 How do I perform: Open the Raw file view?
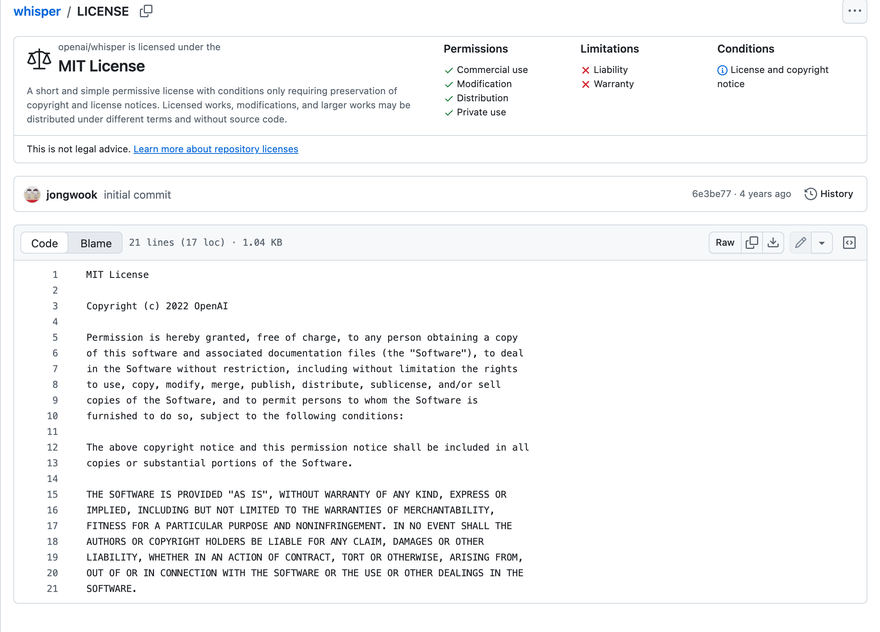[x=725, y=242]
